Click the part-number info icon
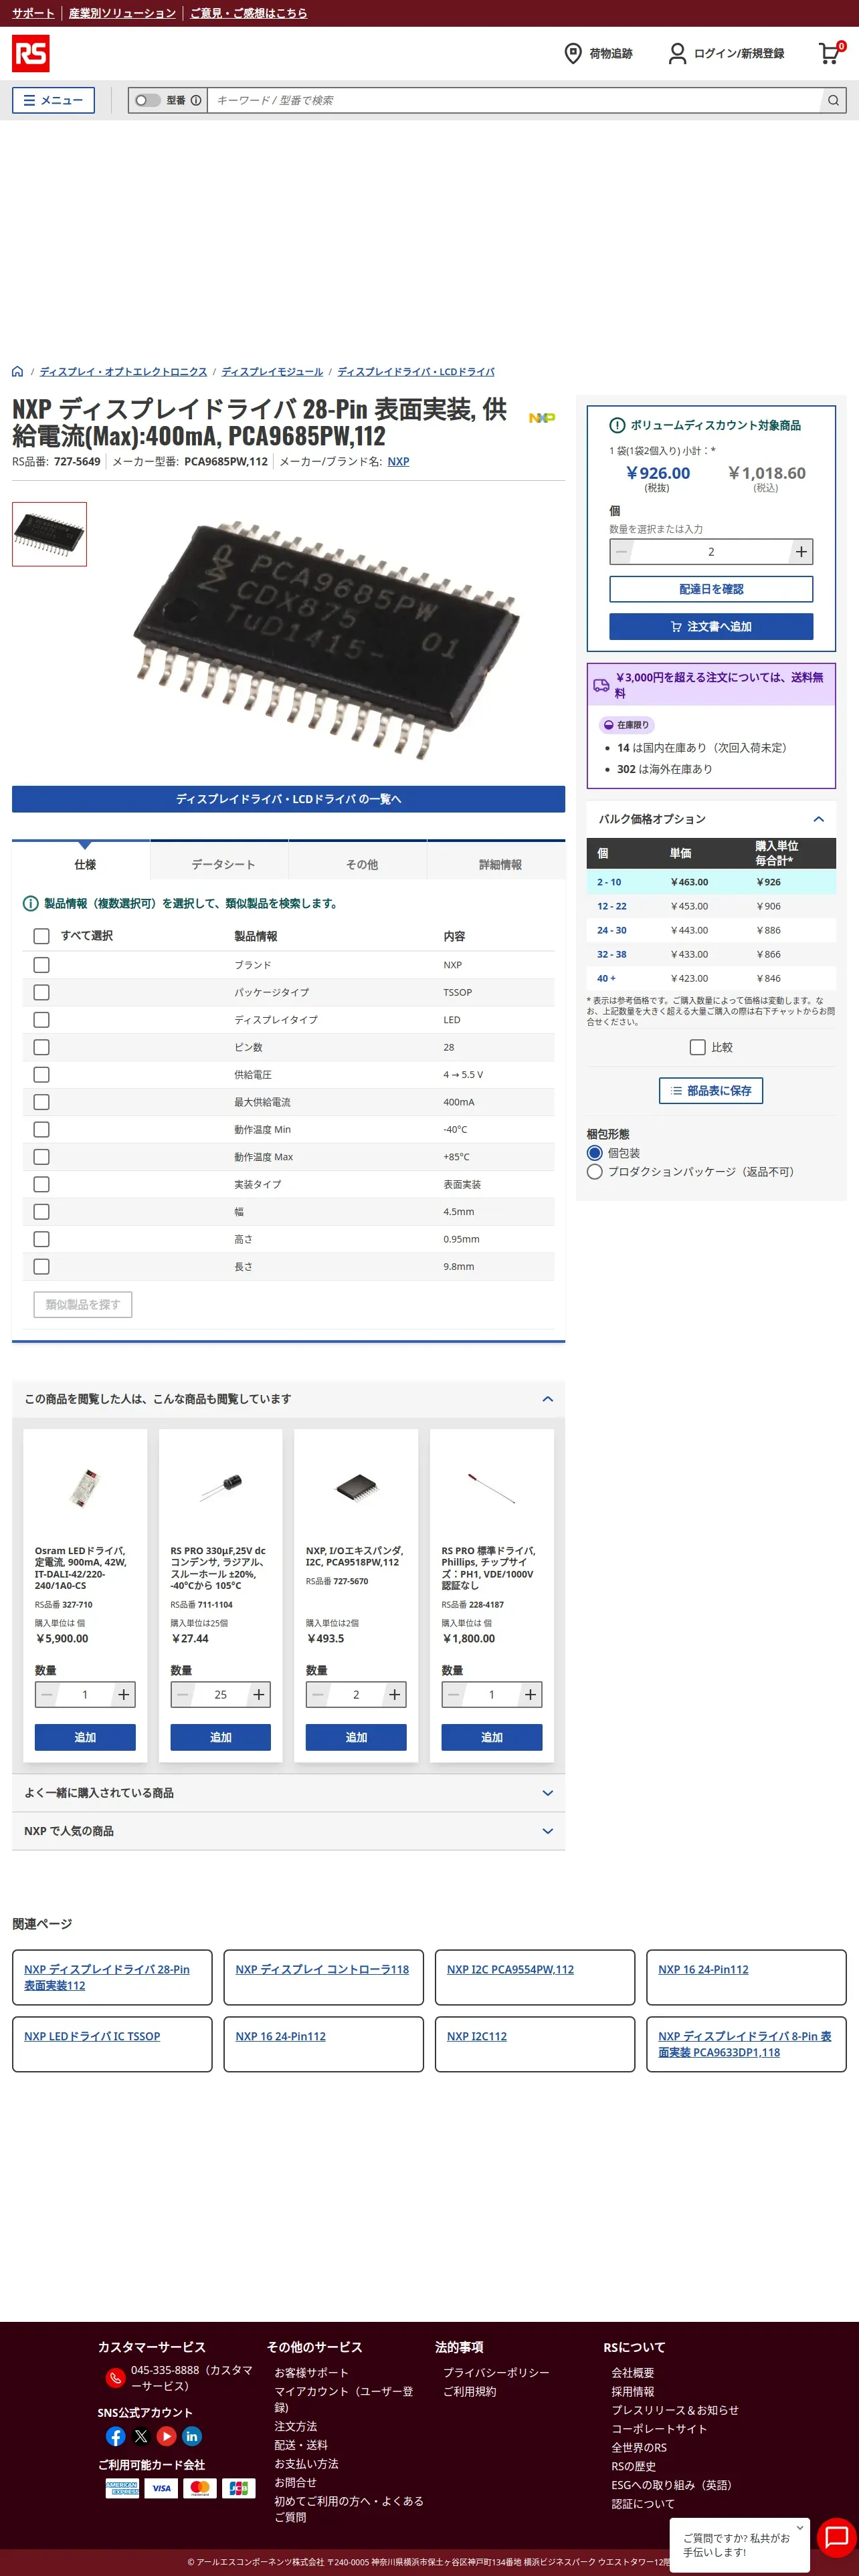This screenshot has width=859, height=2576. point(196,100)
